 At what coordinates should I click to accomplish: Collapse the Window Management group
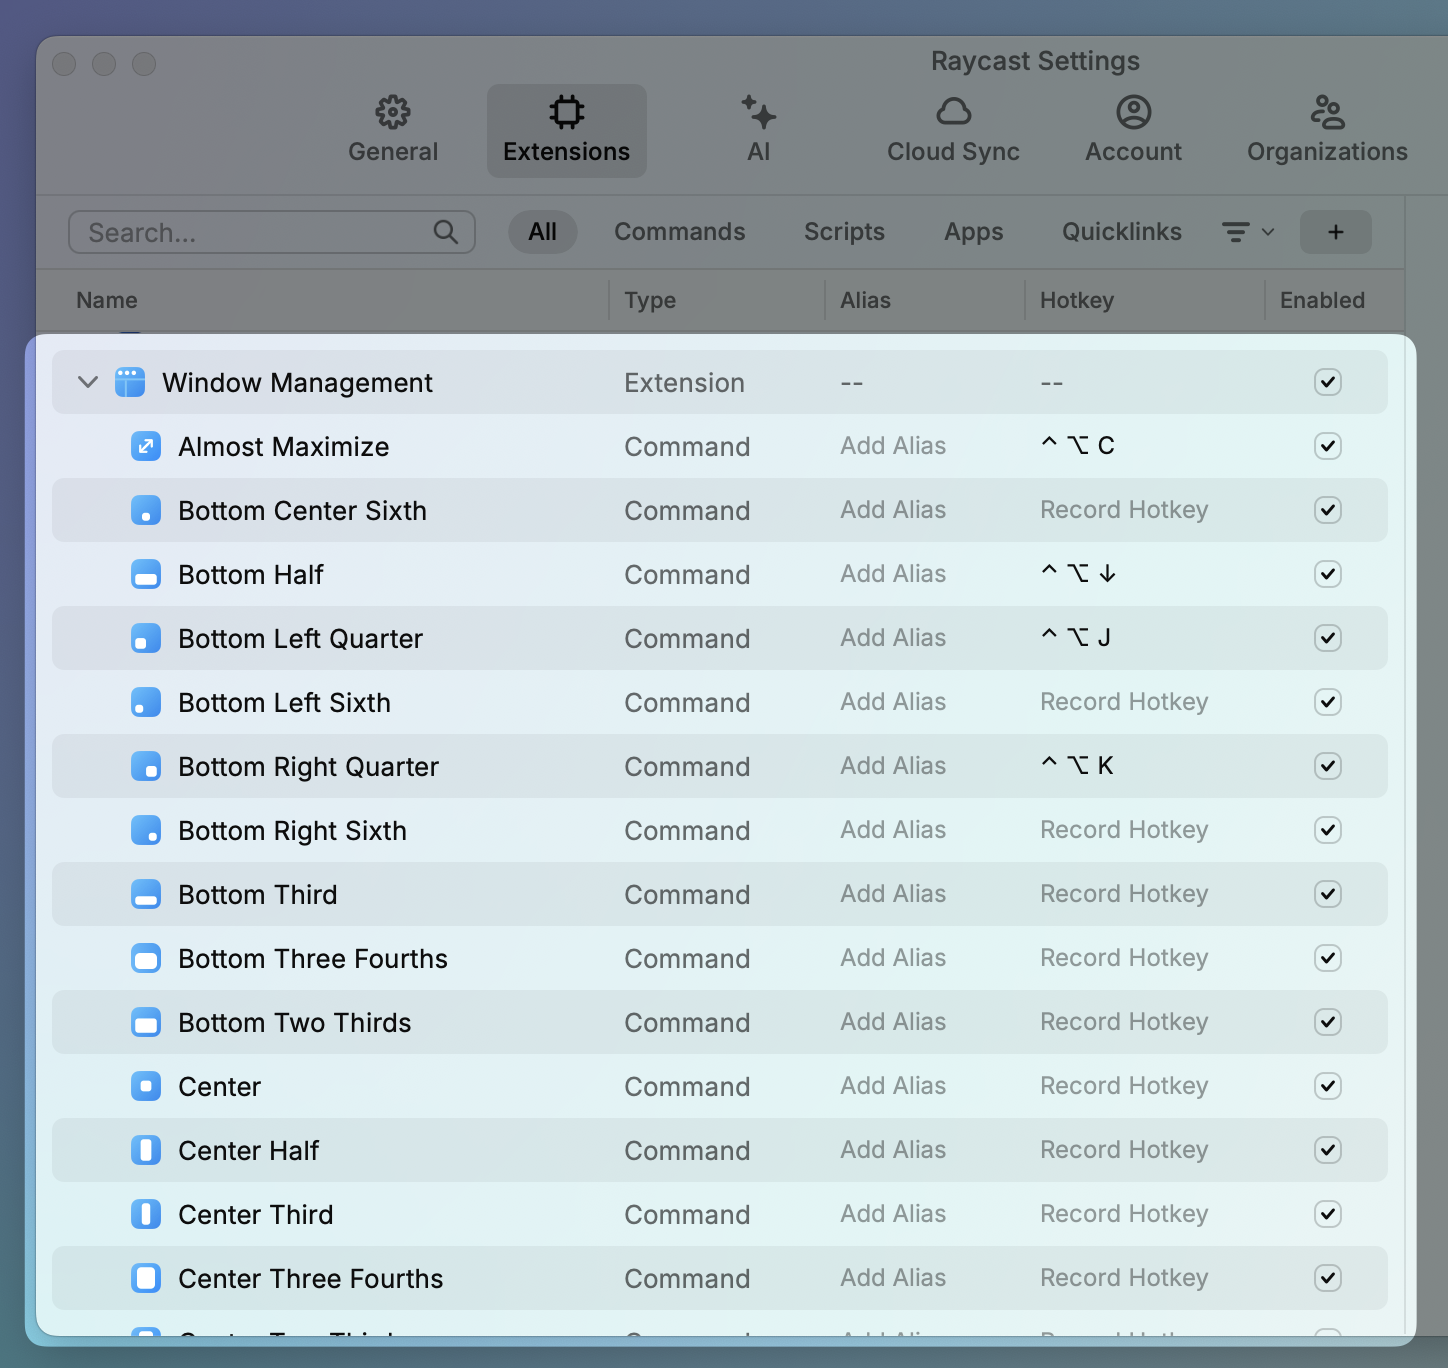click(88, 382)
